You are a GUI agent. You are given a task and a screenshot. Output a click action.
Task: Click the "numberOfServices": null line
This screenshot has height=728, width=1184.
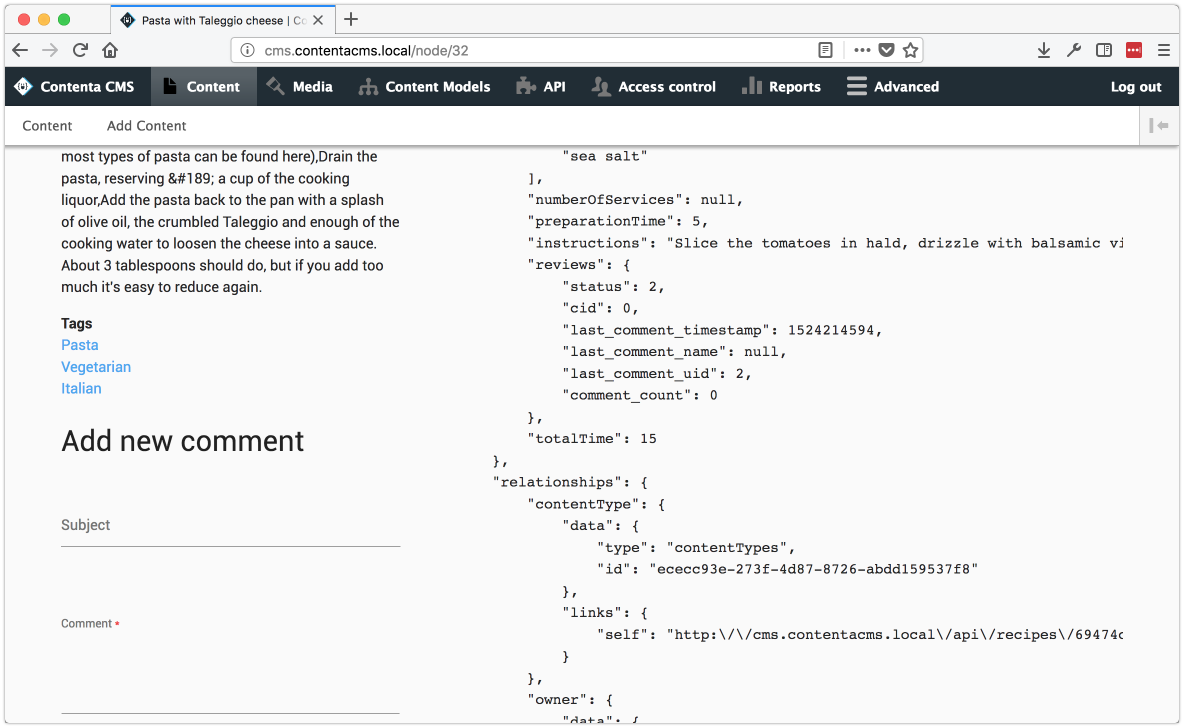point(635,200)
